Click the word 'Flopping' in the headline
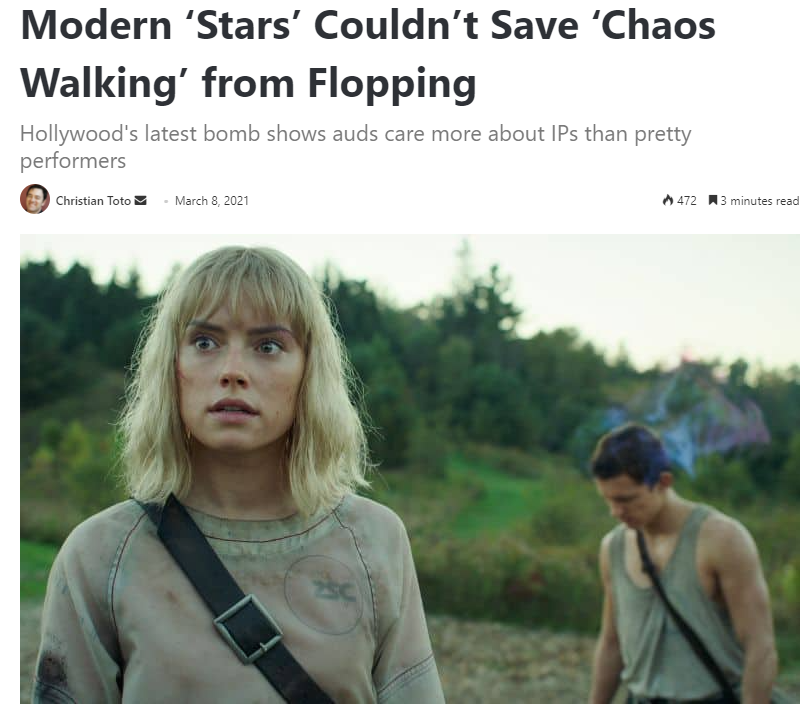The image size is (810, 717). [392, 83]
